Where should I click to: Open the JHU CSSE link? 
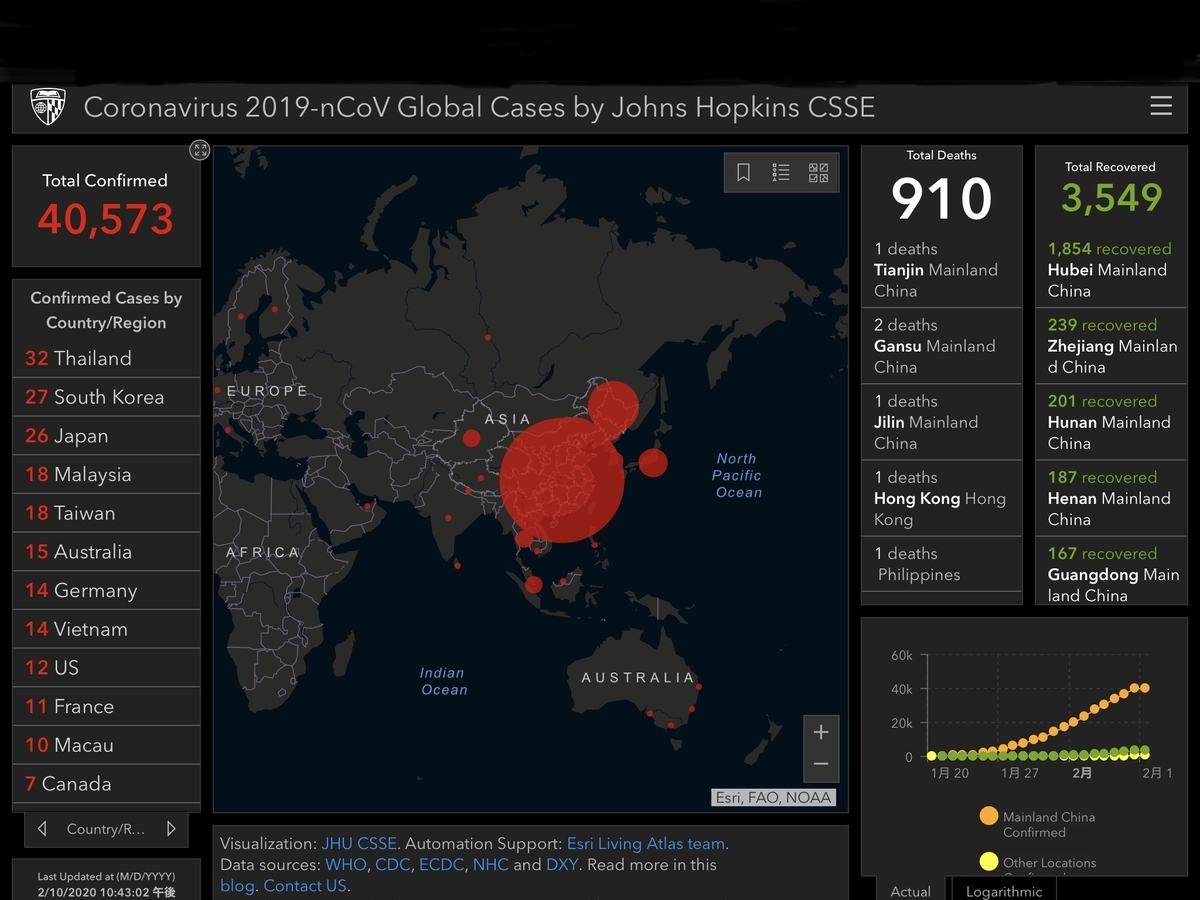tap(359, 843)
